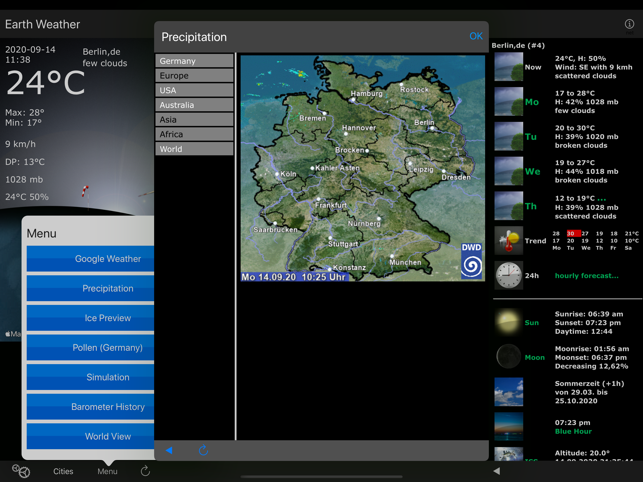Tap the 24h clock icon

coord(508,275)
